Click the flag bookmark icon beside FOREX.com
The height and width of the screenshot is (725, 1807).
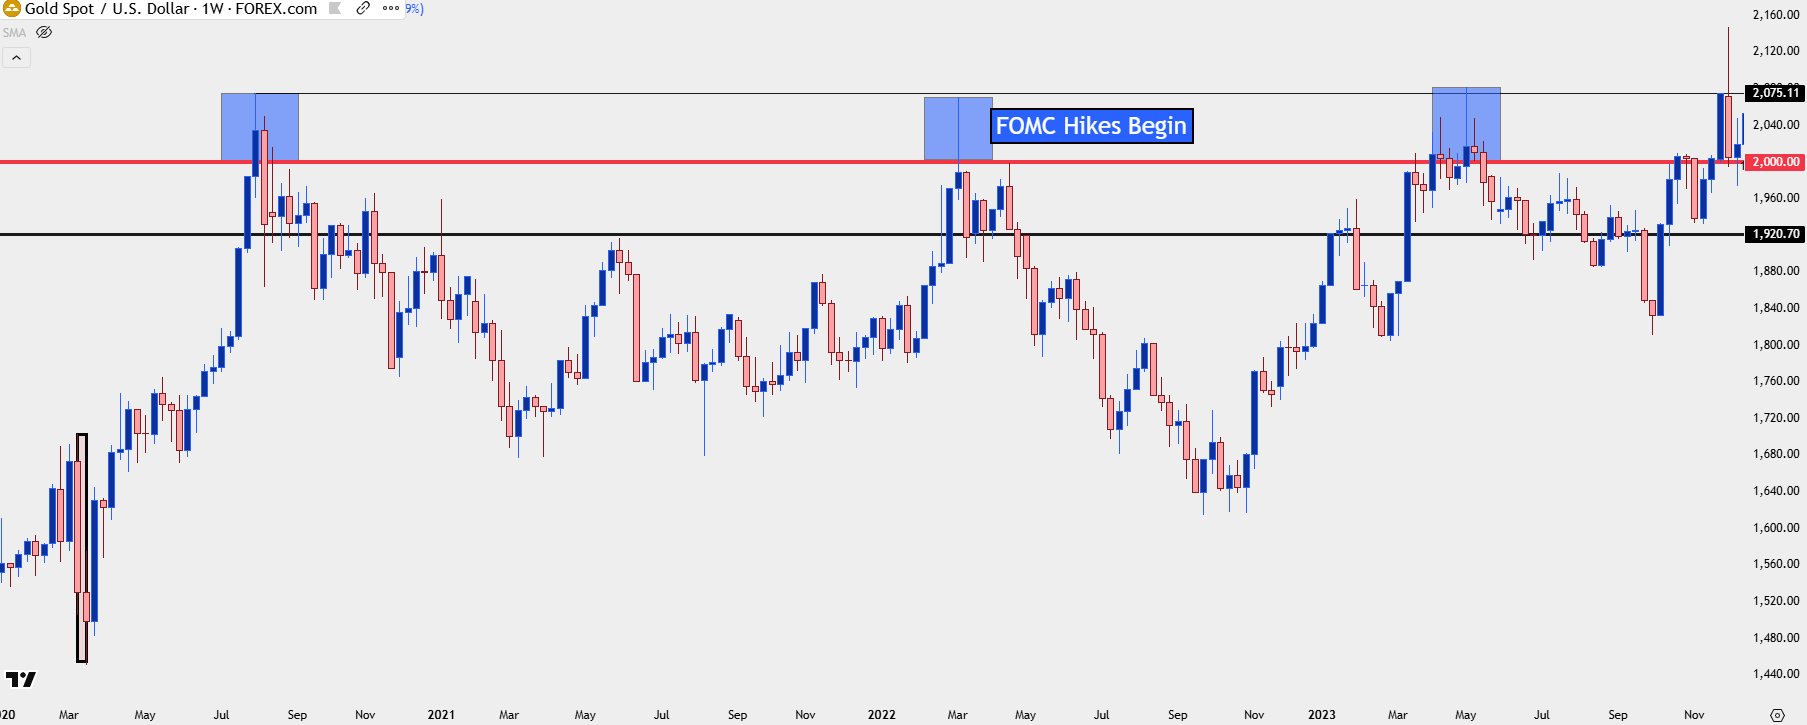pyautogui.click(x=335, y=9)
